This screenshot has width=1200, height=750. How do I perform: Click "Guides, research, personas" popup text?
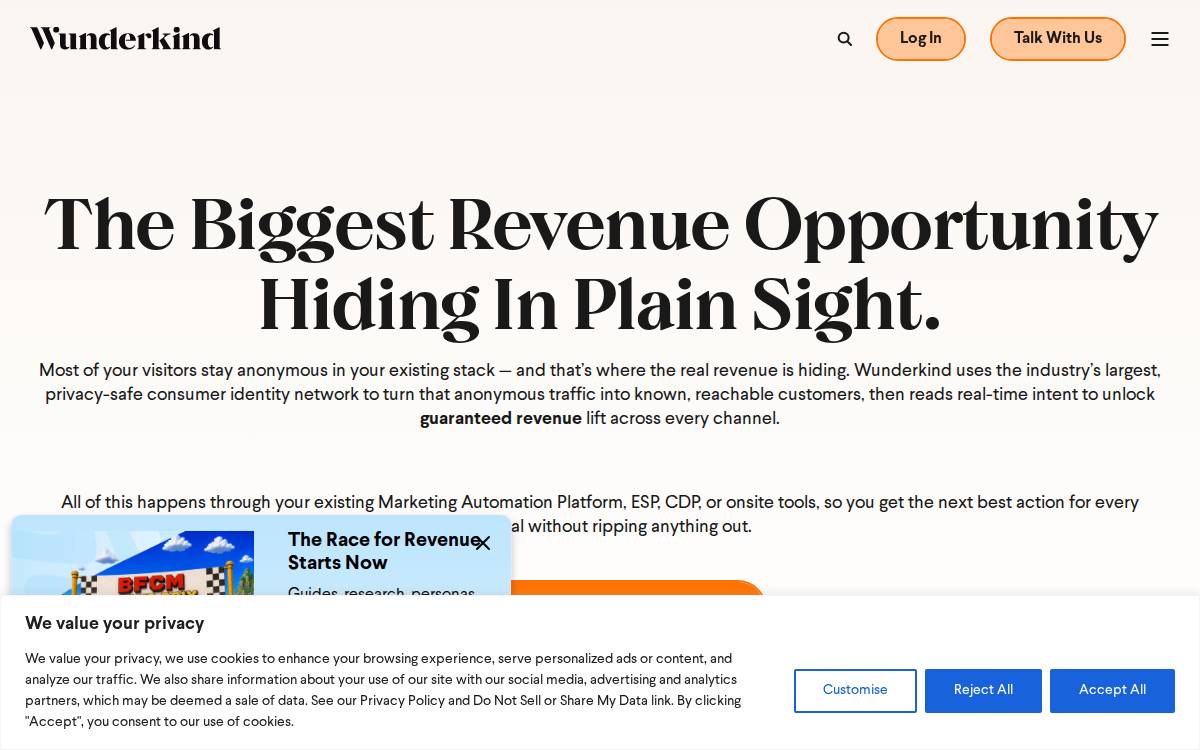pos(381,592)
